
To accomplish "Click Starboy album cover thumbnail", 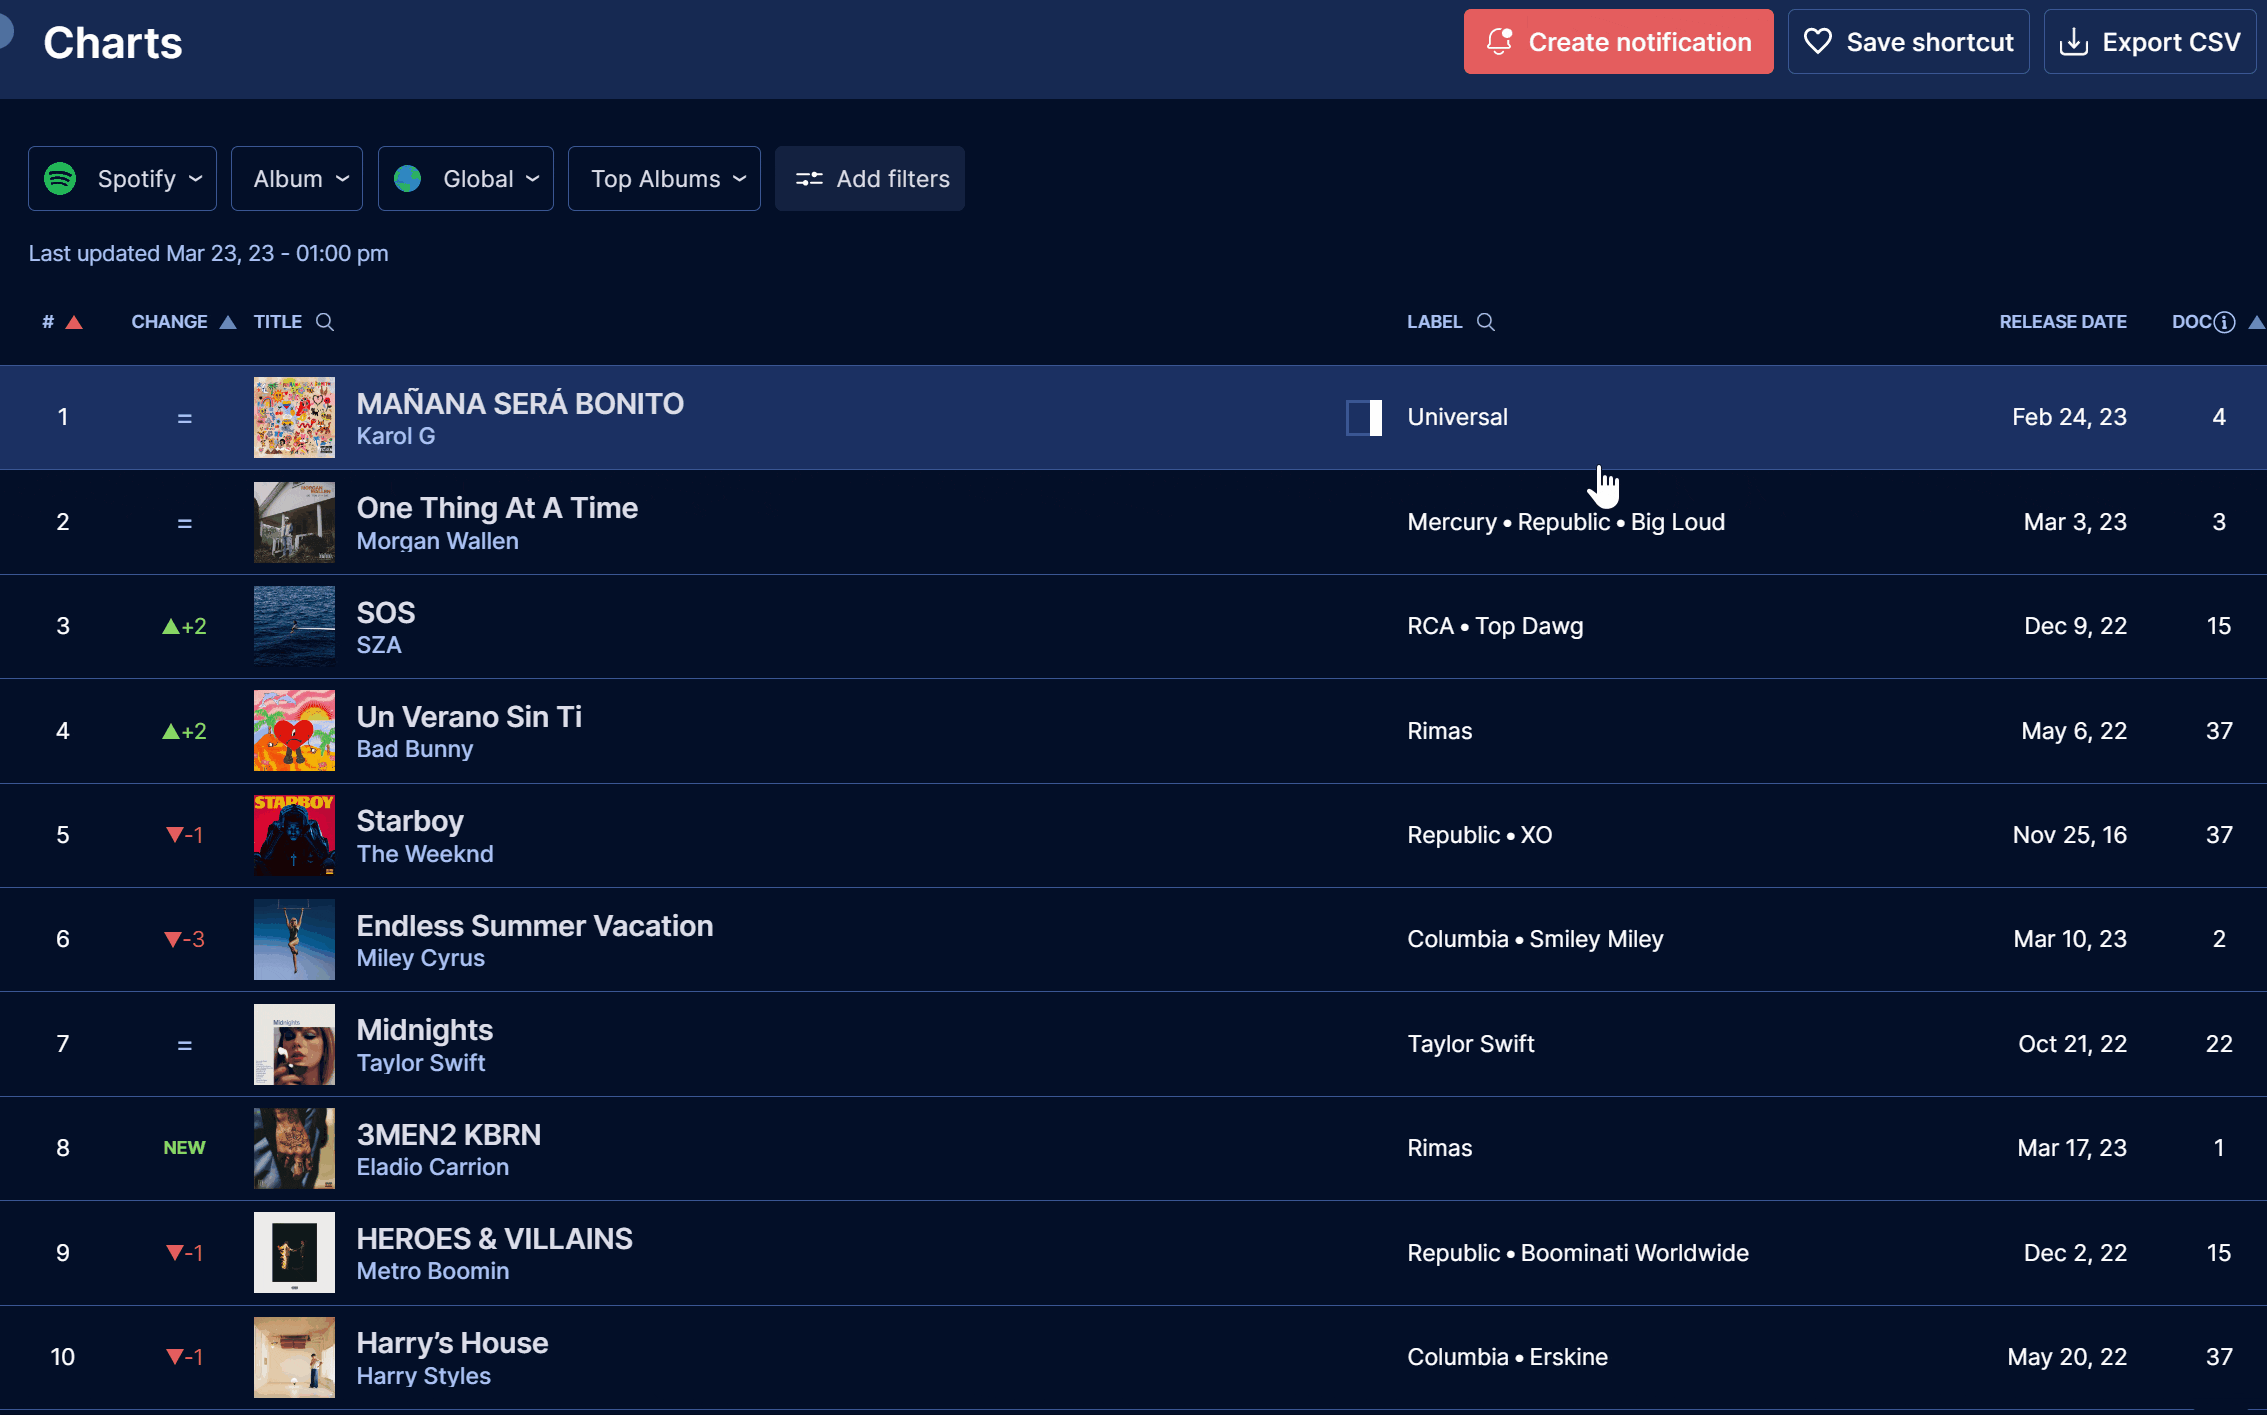I will click(294, 835).
